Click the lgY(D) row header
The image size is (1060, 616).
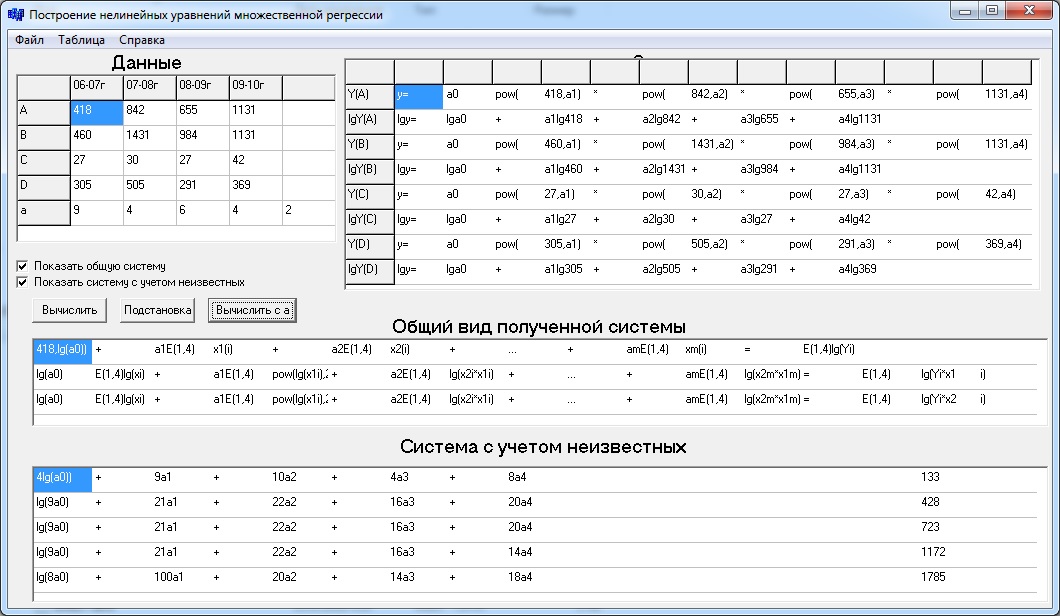(370, 272)
